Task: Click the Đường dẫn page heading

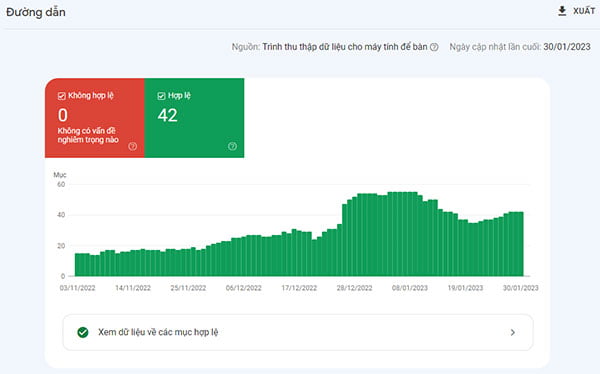Action: 36,12
